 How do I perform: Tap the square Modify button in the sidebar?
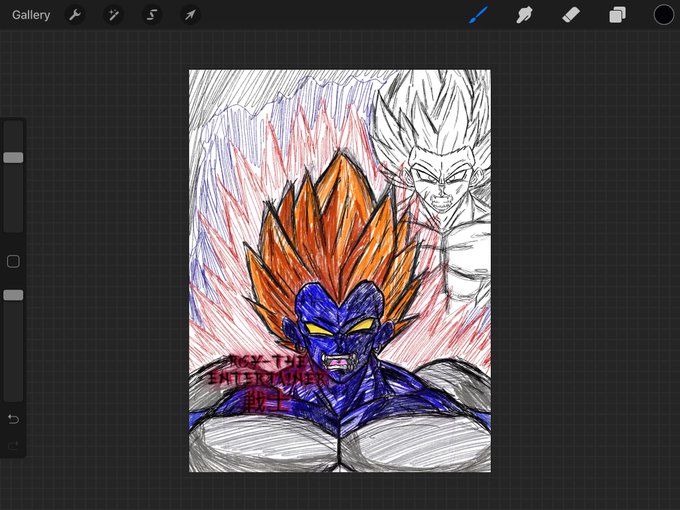click(x=13, y=262)
